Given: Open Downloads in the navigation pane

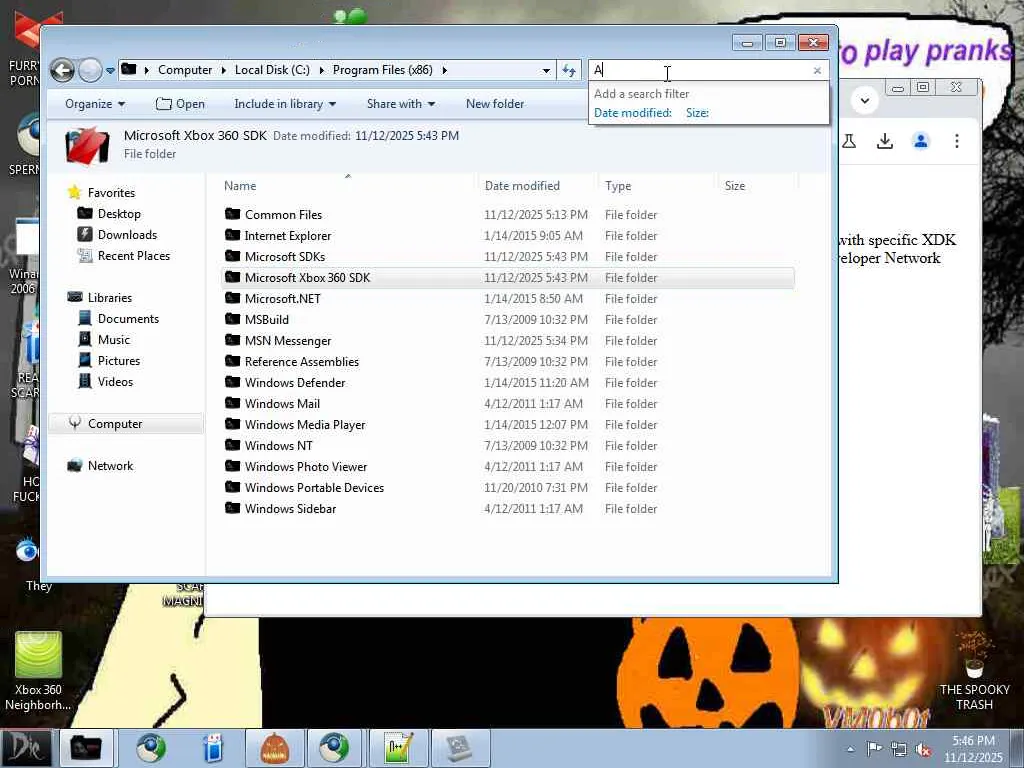Looking at the screenshot, I should click(x=127, y=234).
